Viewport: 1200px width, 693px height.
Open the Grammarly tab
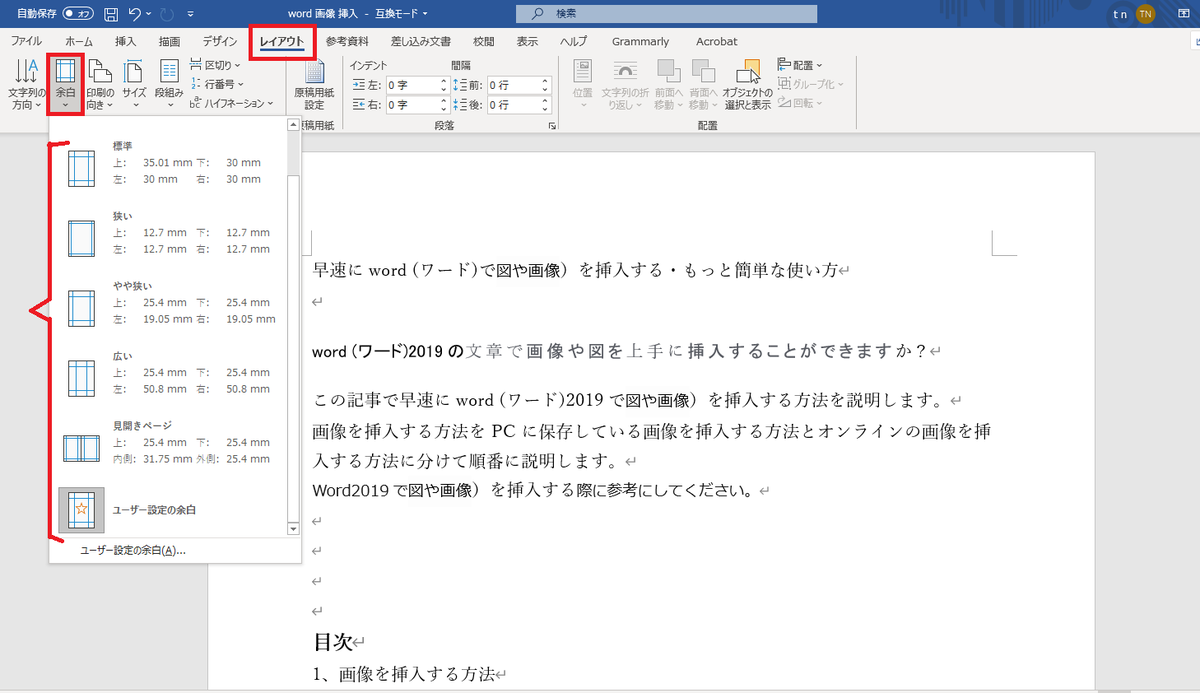640,42
